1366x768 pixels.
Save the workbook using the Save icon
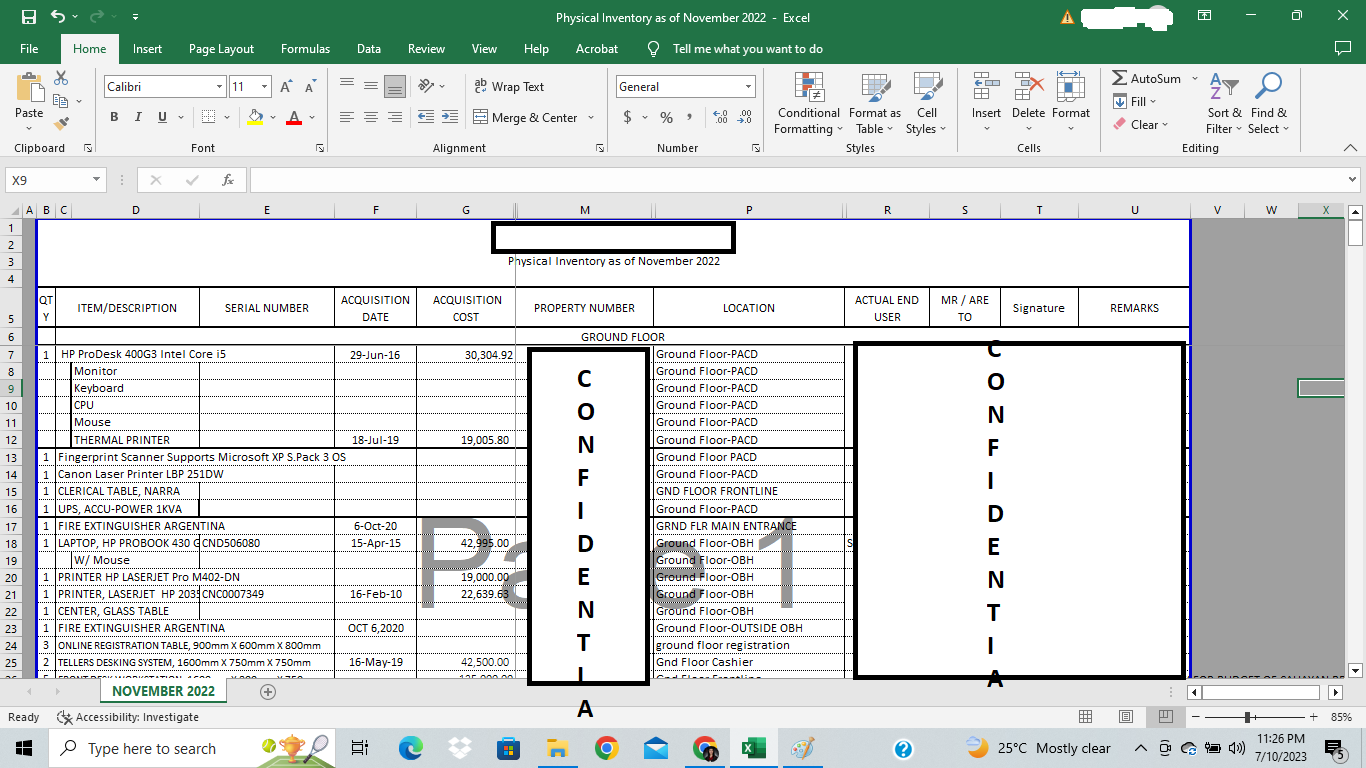(28, 17)
